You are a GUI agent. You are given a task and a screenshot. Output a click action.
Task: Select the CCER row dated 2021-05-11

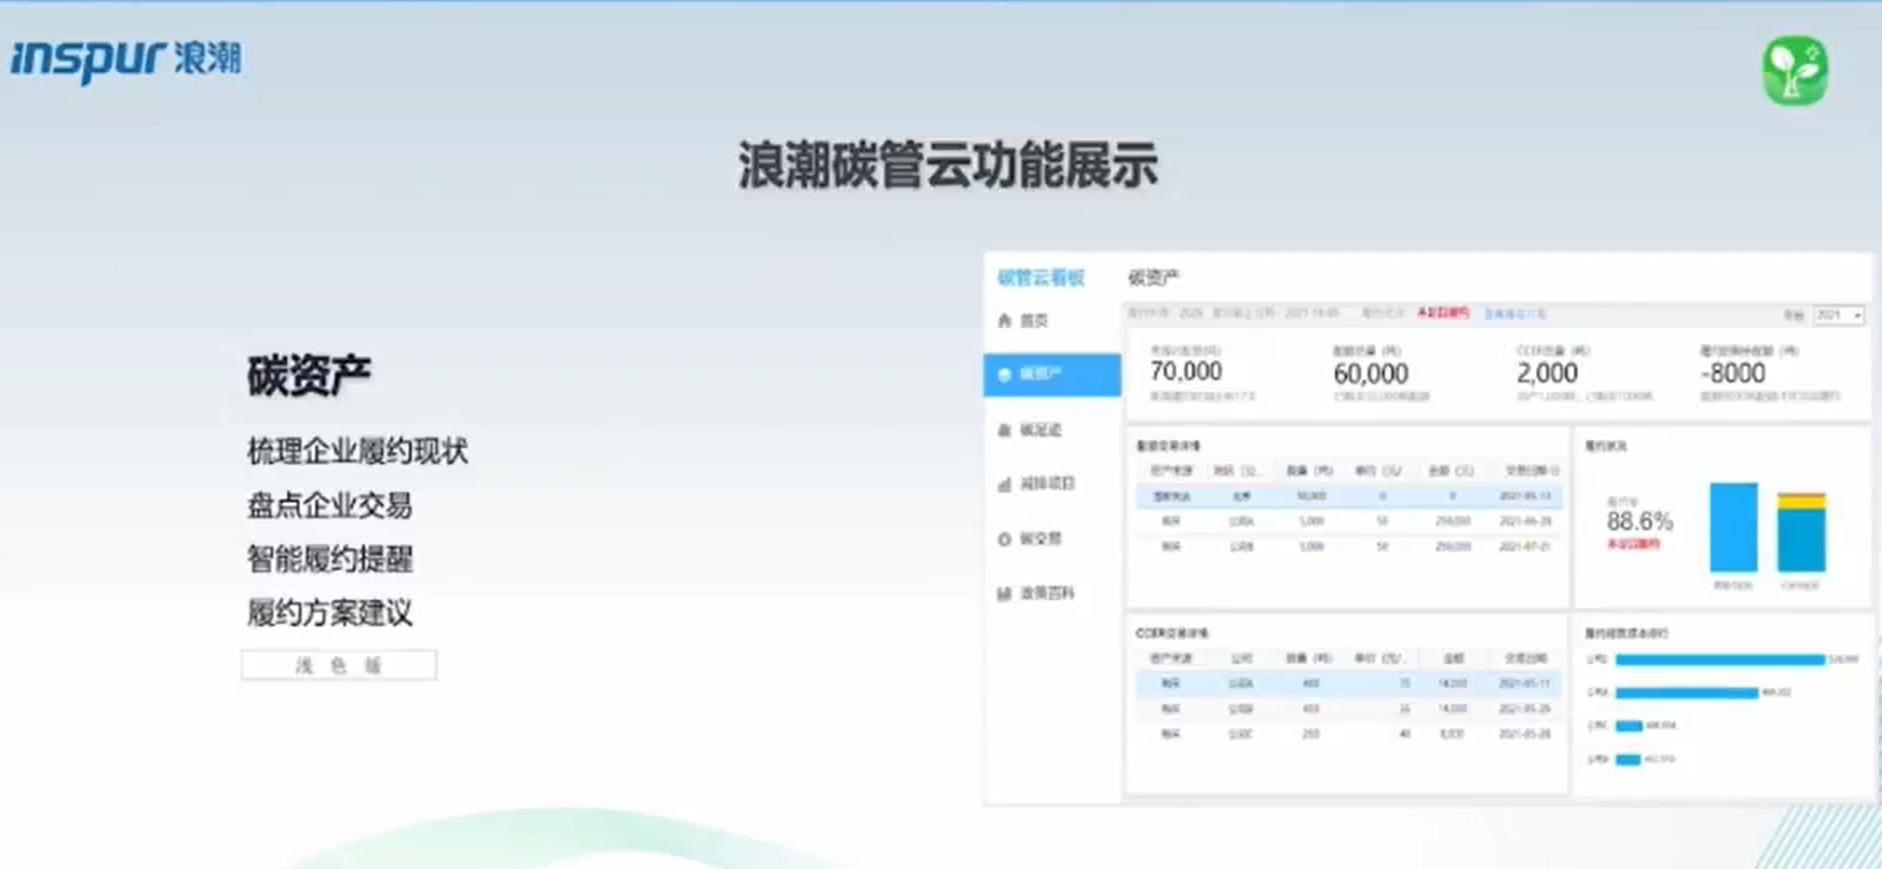pos(1348,684)
